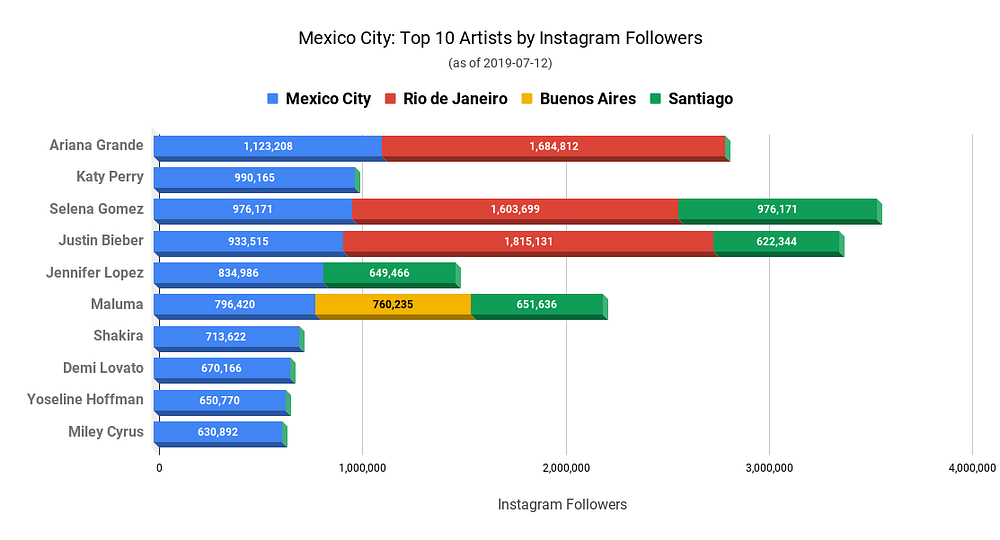This screenshot has height=540, width=1000.
Task: Click Shakira's blue bar 713,622
Action: point(226,337)
